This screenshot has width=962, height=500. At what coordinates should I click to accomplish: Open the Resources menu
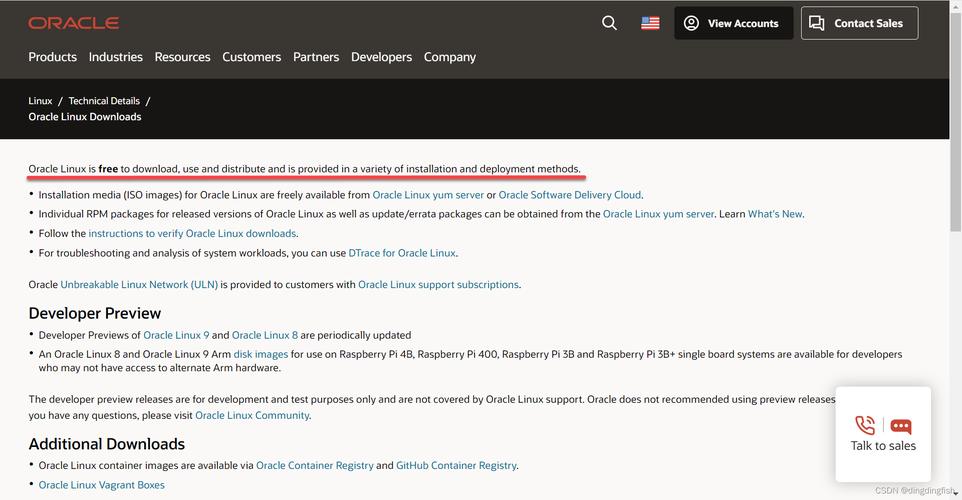182,57
